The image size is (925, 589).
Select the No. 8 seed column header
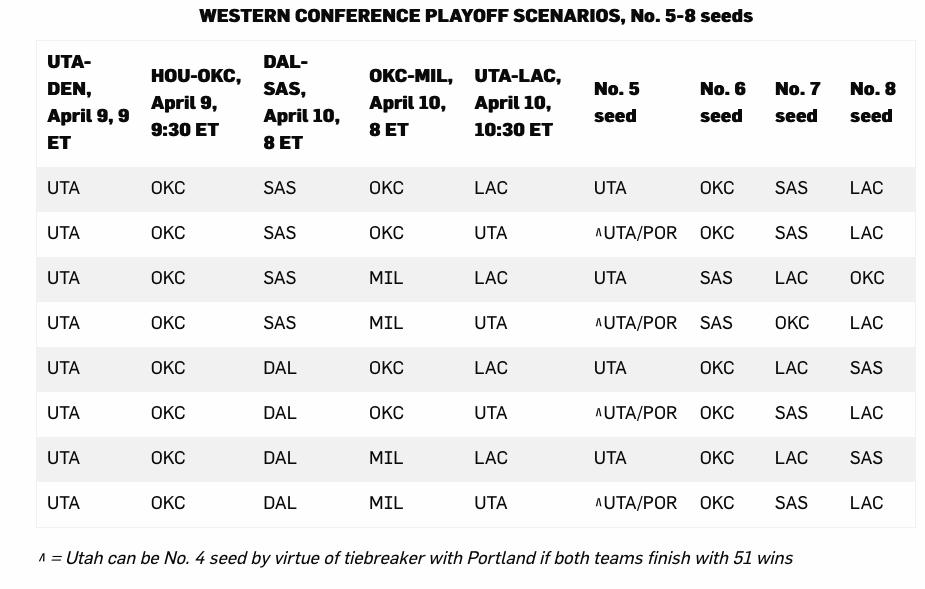872,102
